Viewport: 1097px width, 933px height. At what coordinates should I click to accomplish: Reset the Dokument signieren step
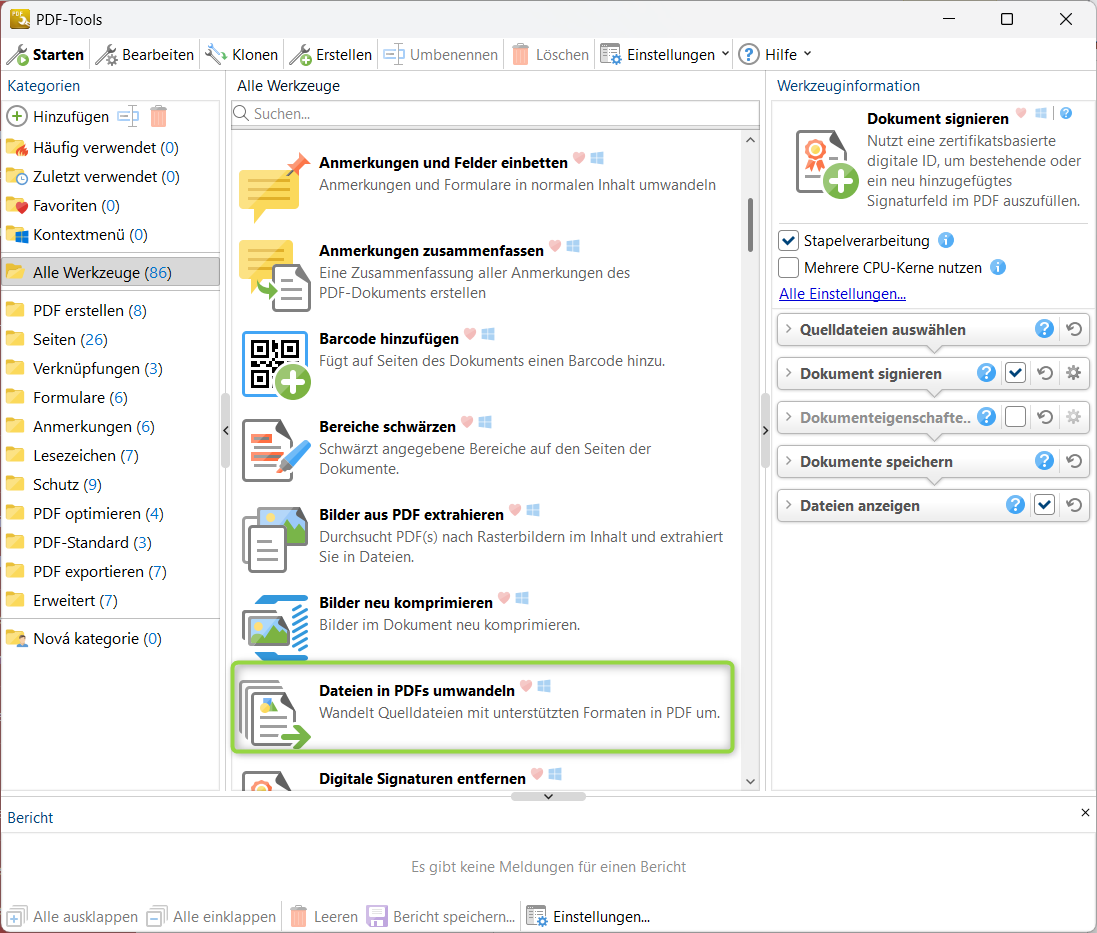[x=1045, y=373]
